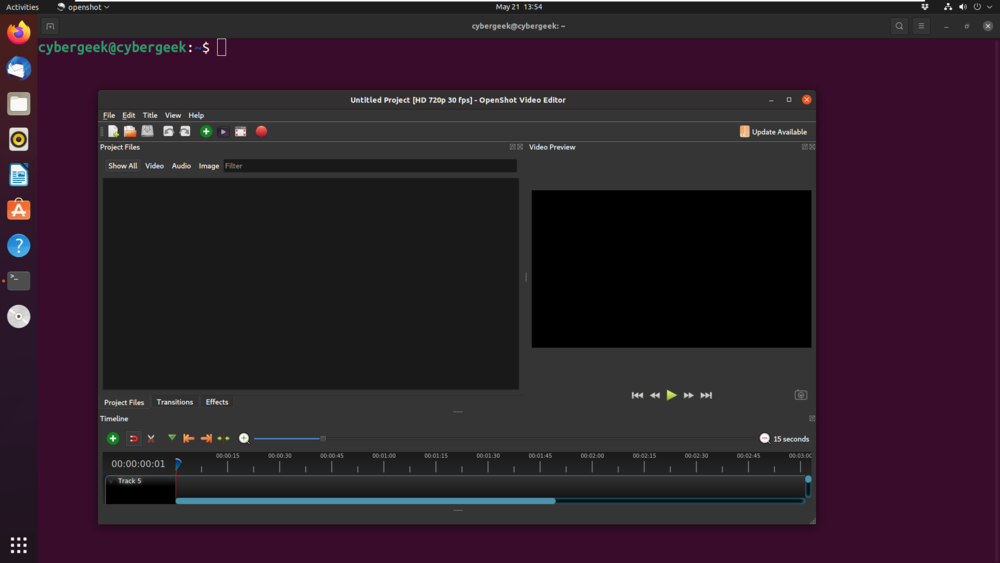Play the video preview
Screen dimensions: 1000x563
pyautogui.click(x=672, y=395)
